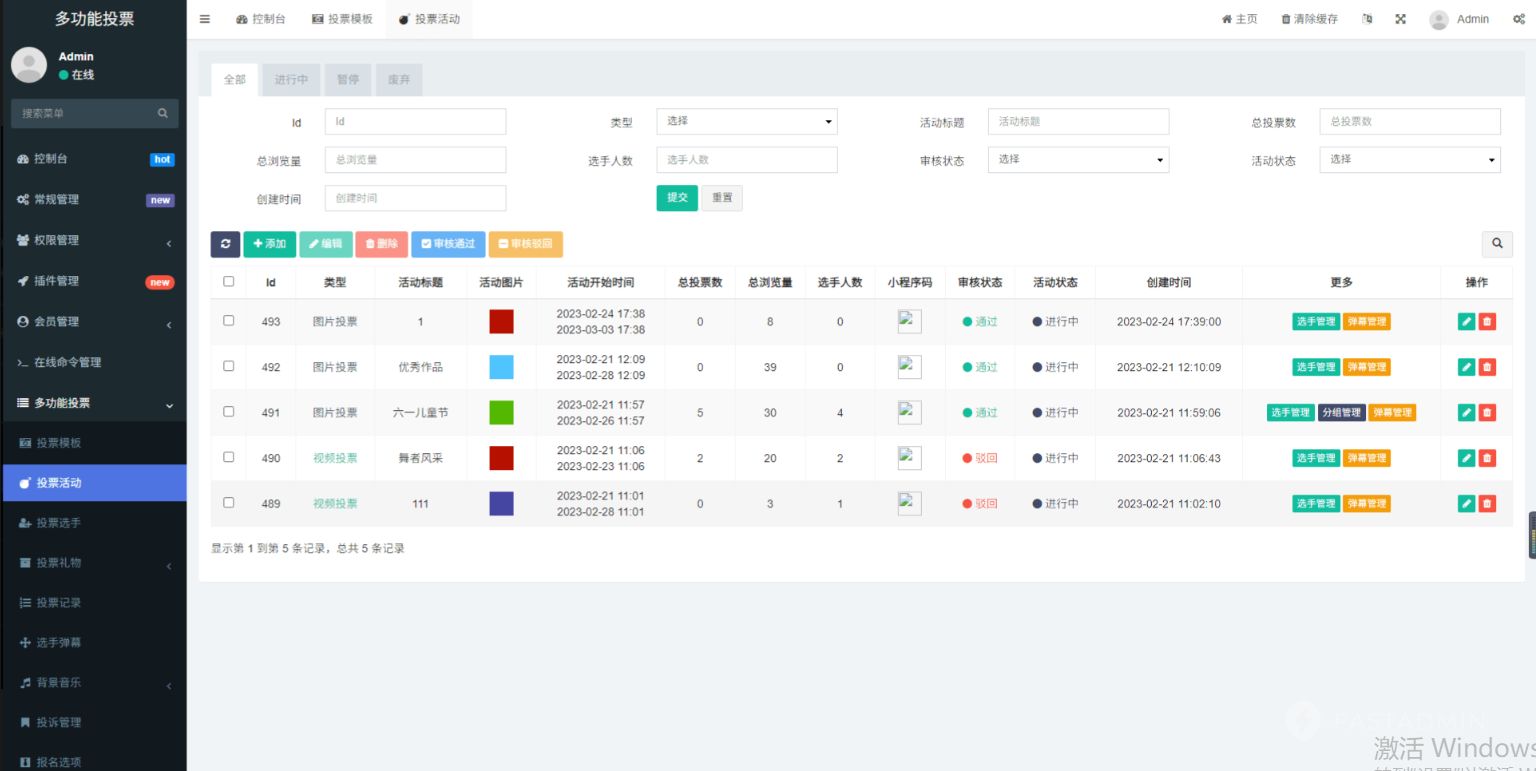
Task: Collapse 多功能投票 sidebar menu
Action: [93, 403]
